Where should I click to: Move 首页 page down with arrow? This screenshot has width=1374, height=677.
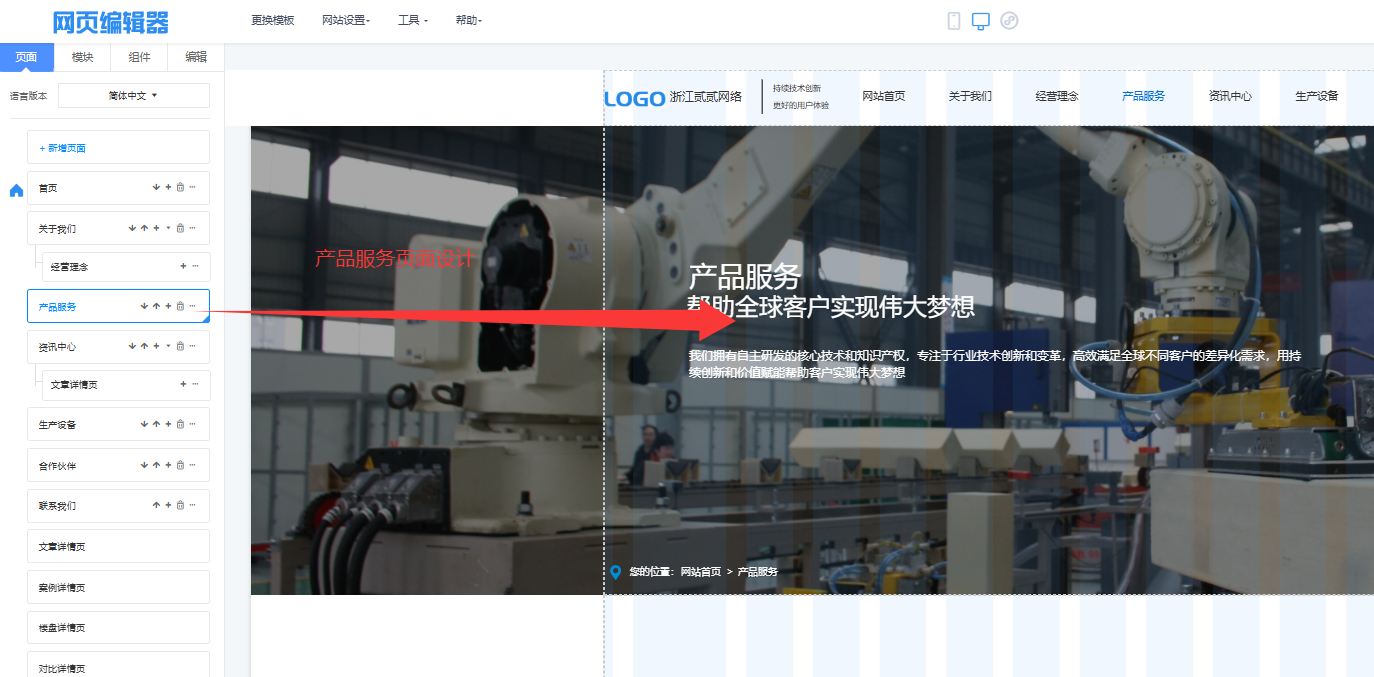(x=156, y=187)
